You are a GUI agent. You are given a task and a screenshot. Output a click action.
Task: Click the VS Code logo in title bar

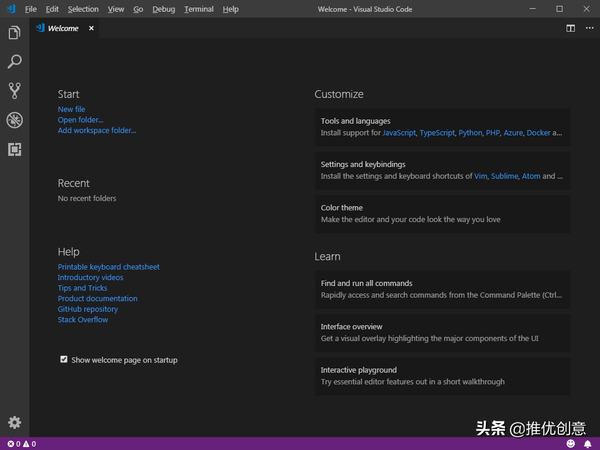[11, 9]
